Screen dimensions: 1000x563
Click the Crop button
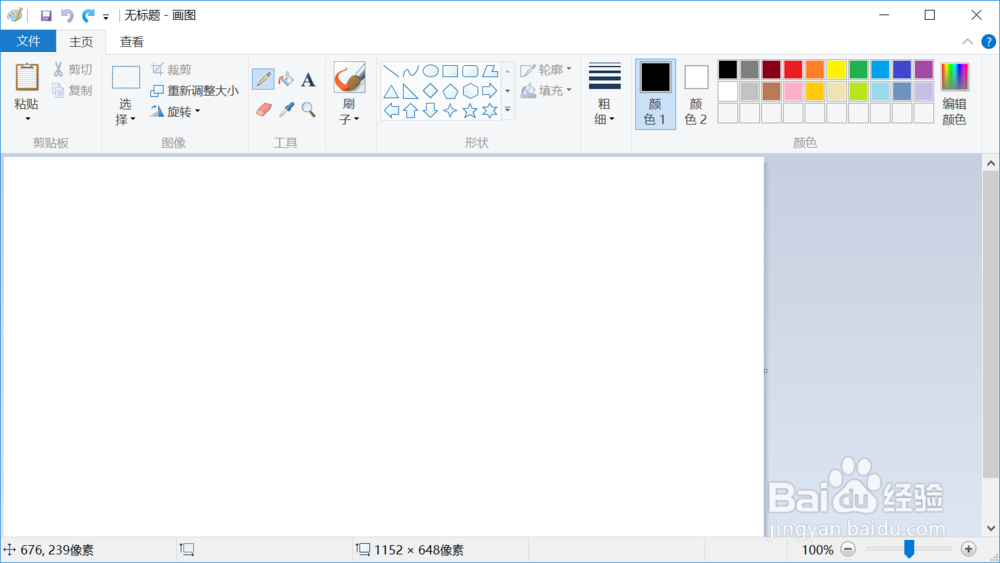171,69
